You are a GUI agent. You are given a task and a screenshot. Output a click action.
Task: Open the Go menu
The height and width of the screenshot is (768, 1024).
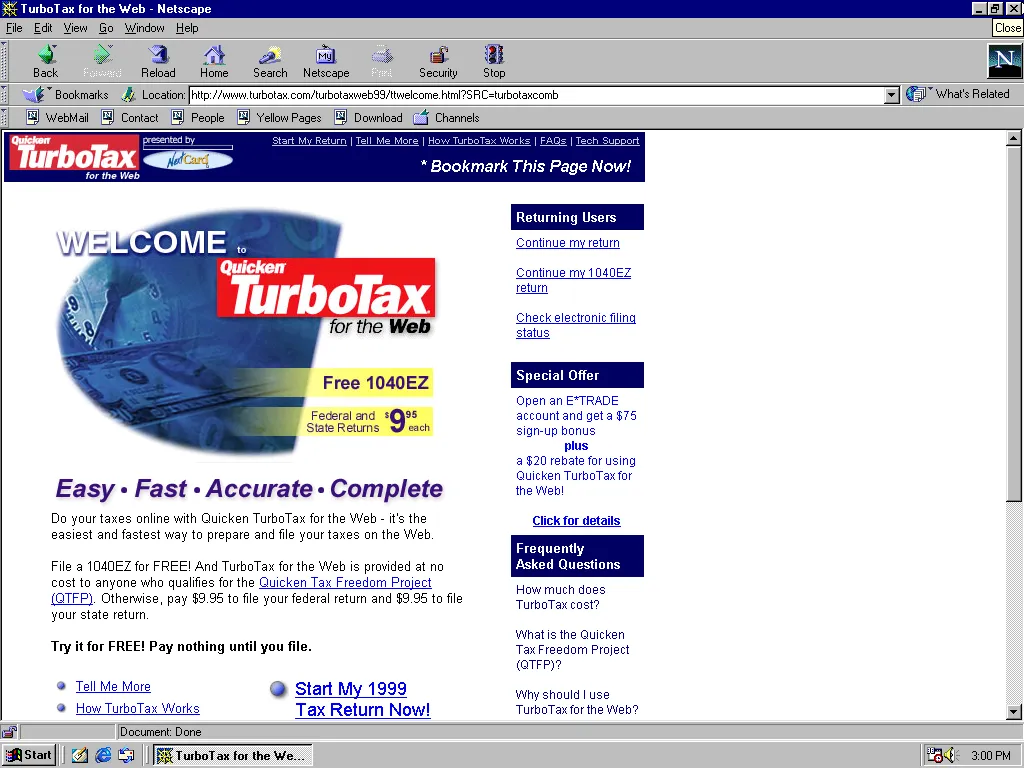(106, 28)
